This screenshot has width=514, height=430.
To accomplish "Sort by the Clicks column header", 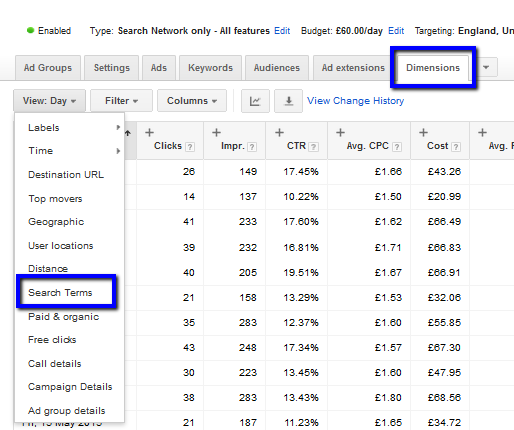I will 168,146.
